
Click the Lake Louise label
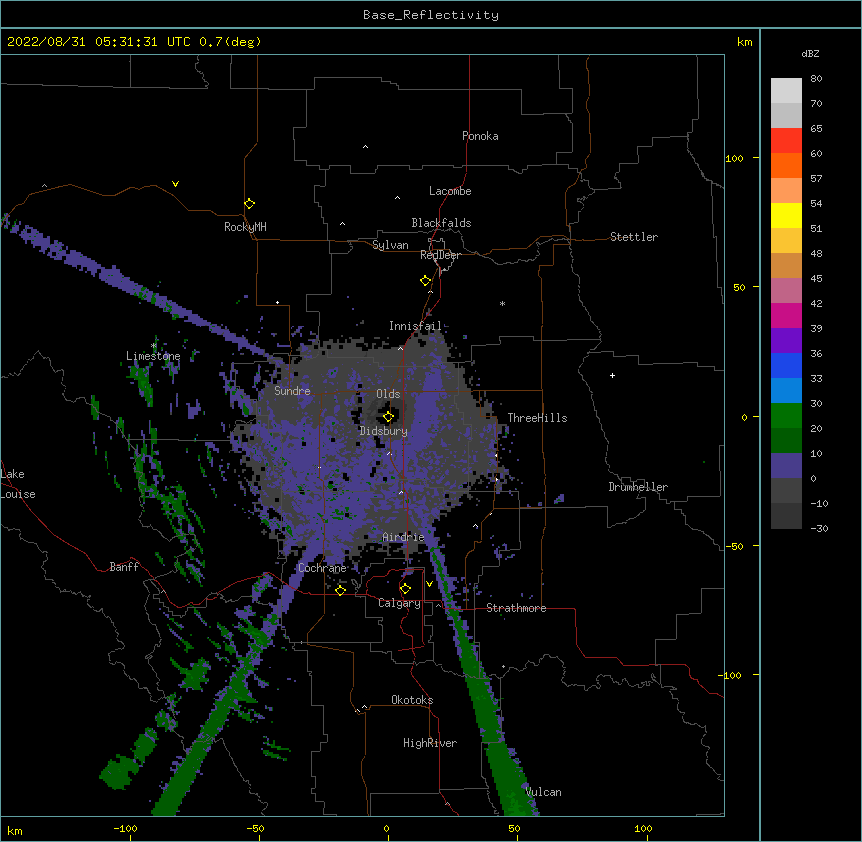click(x=18, y=484)
